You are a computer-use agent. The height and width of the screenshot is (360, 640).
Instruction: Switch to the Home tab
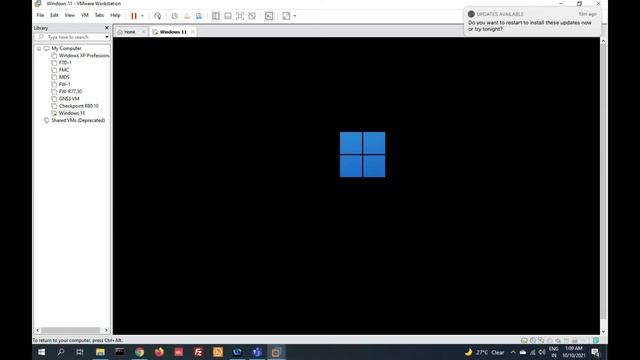coord(129,32)
